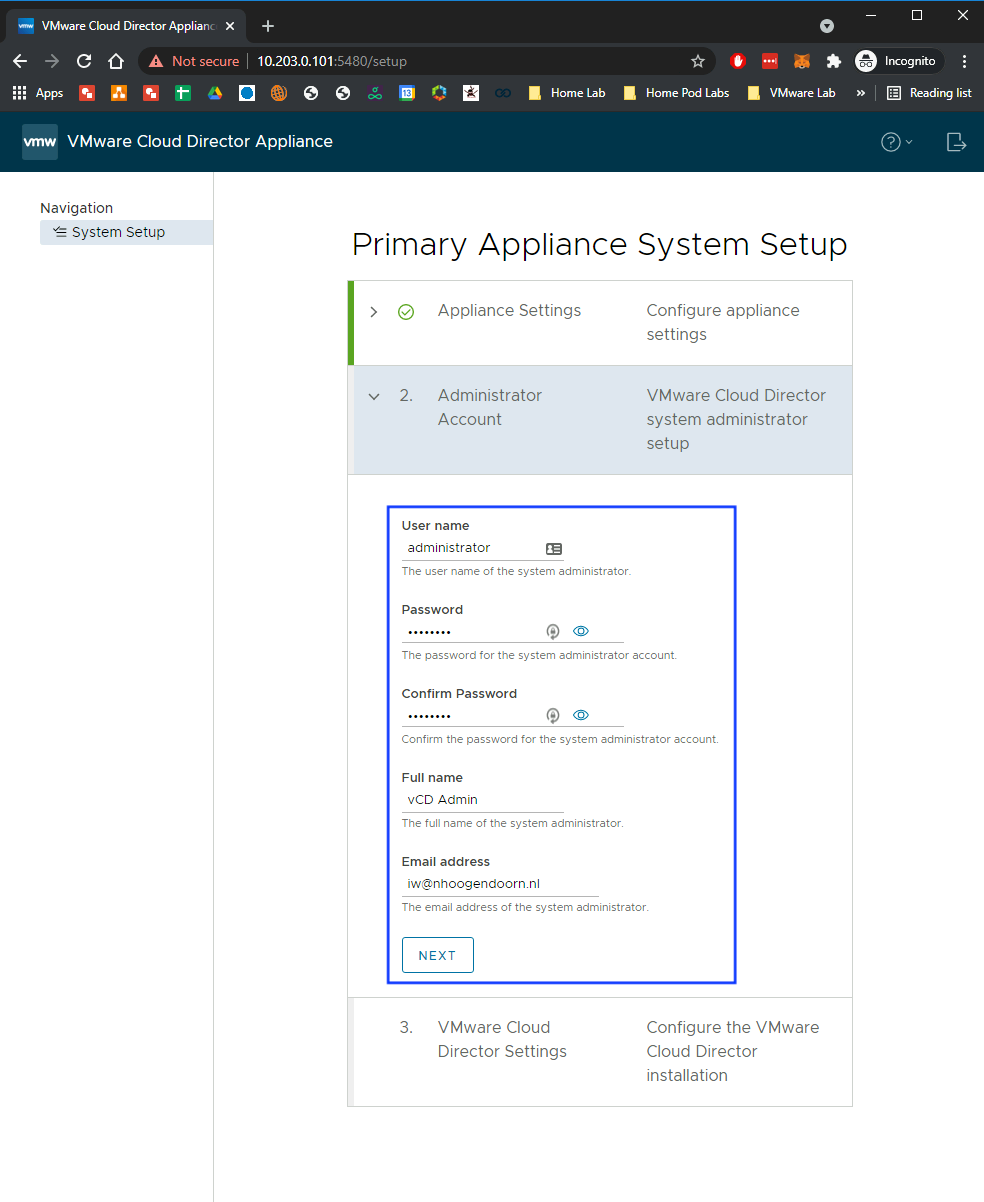
Task: Click the contact card icon in the User name field
Action: click(554, 548)
